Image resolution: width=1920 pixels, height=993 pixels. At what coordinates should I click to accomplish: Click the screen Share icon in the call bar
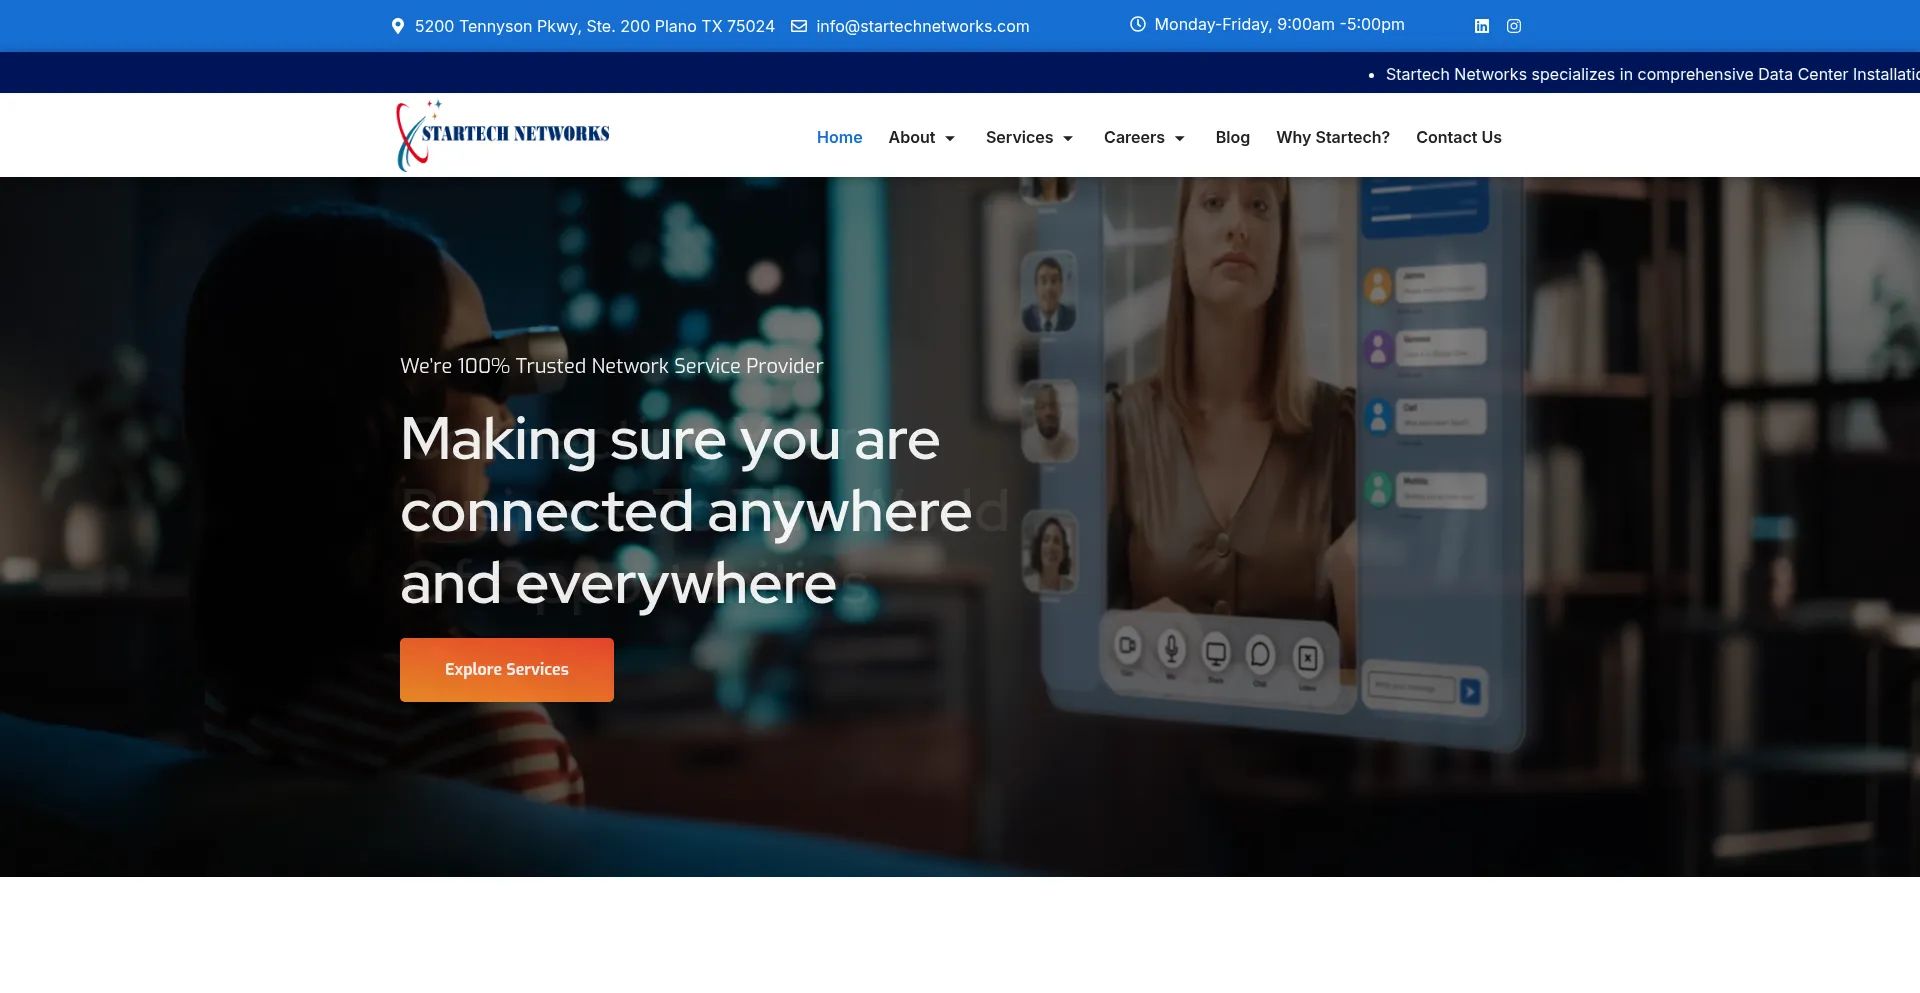1215,652
